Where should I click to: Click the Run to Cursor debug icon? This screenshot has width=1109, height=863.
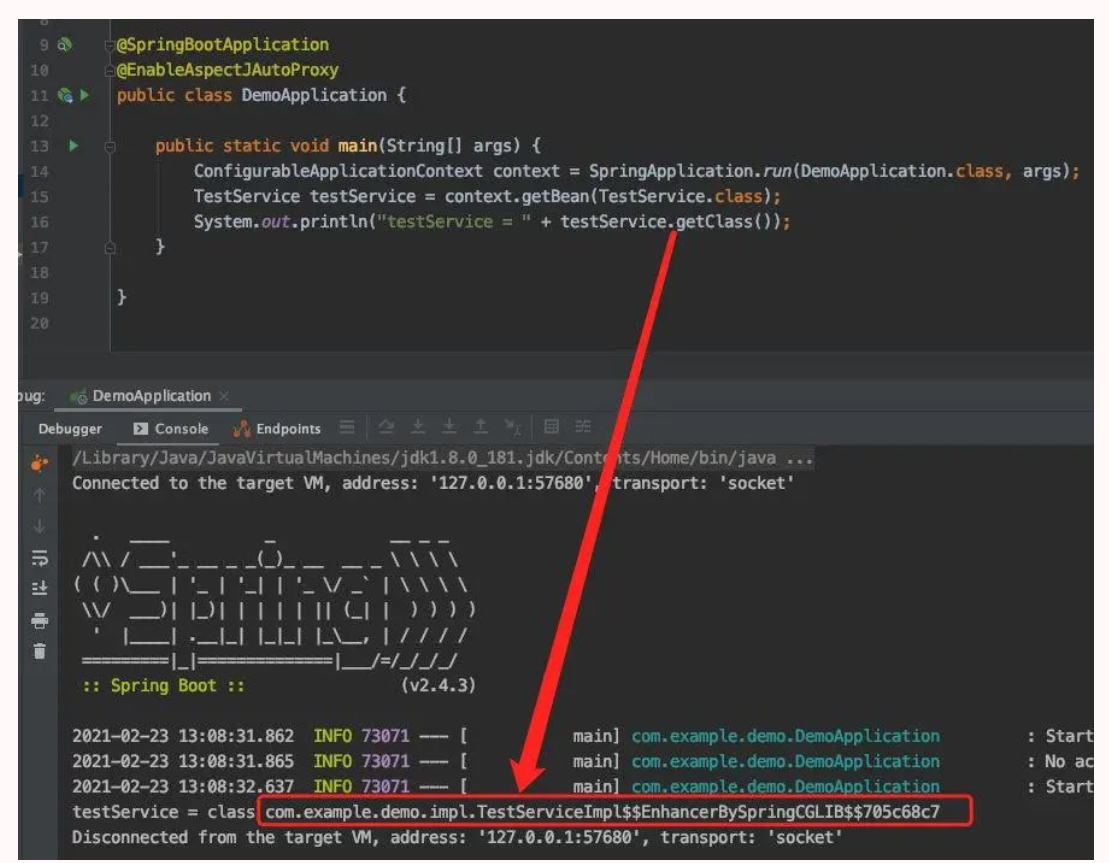[x=513, y=427]
